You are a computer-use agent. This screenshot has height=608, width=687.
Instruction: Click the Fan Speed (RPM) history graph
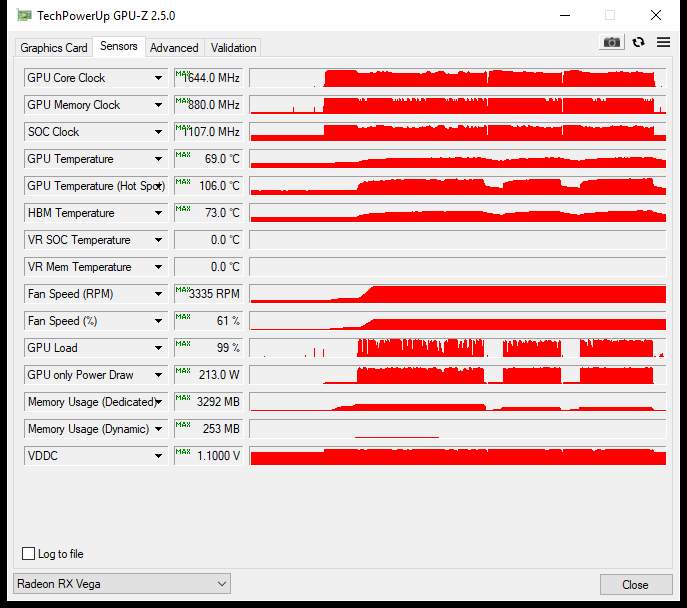458,294
